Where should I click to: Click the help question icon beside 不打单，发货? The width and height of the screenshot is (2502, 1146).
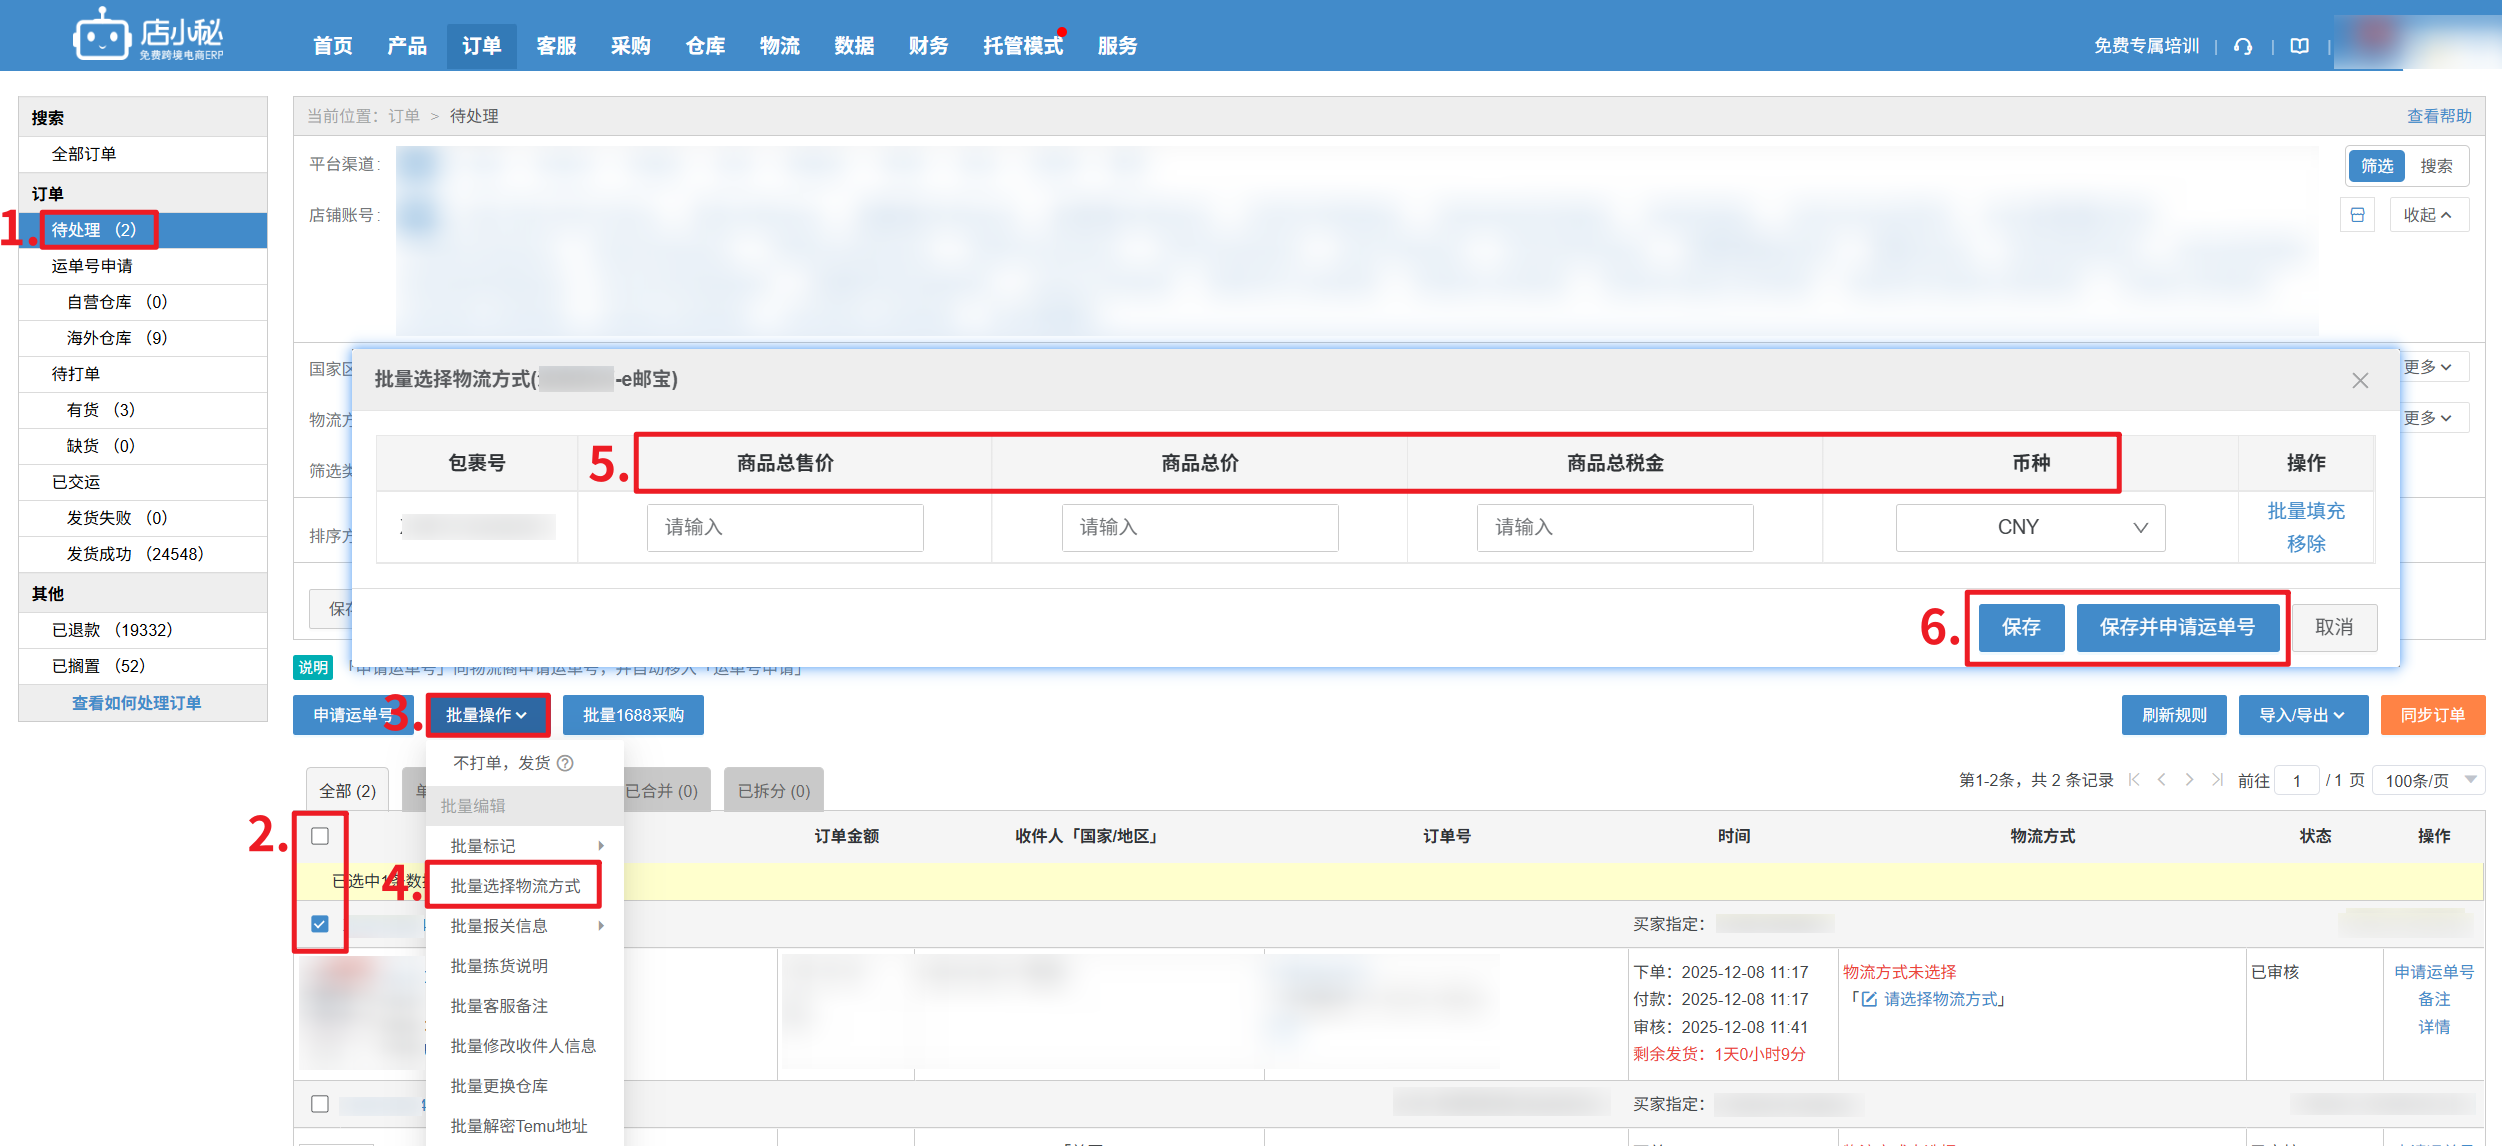(565, 763)
